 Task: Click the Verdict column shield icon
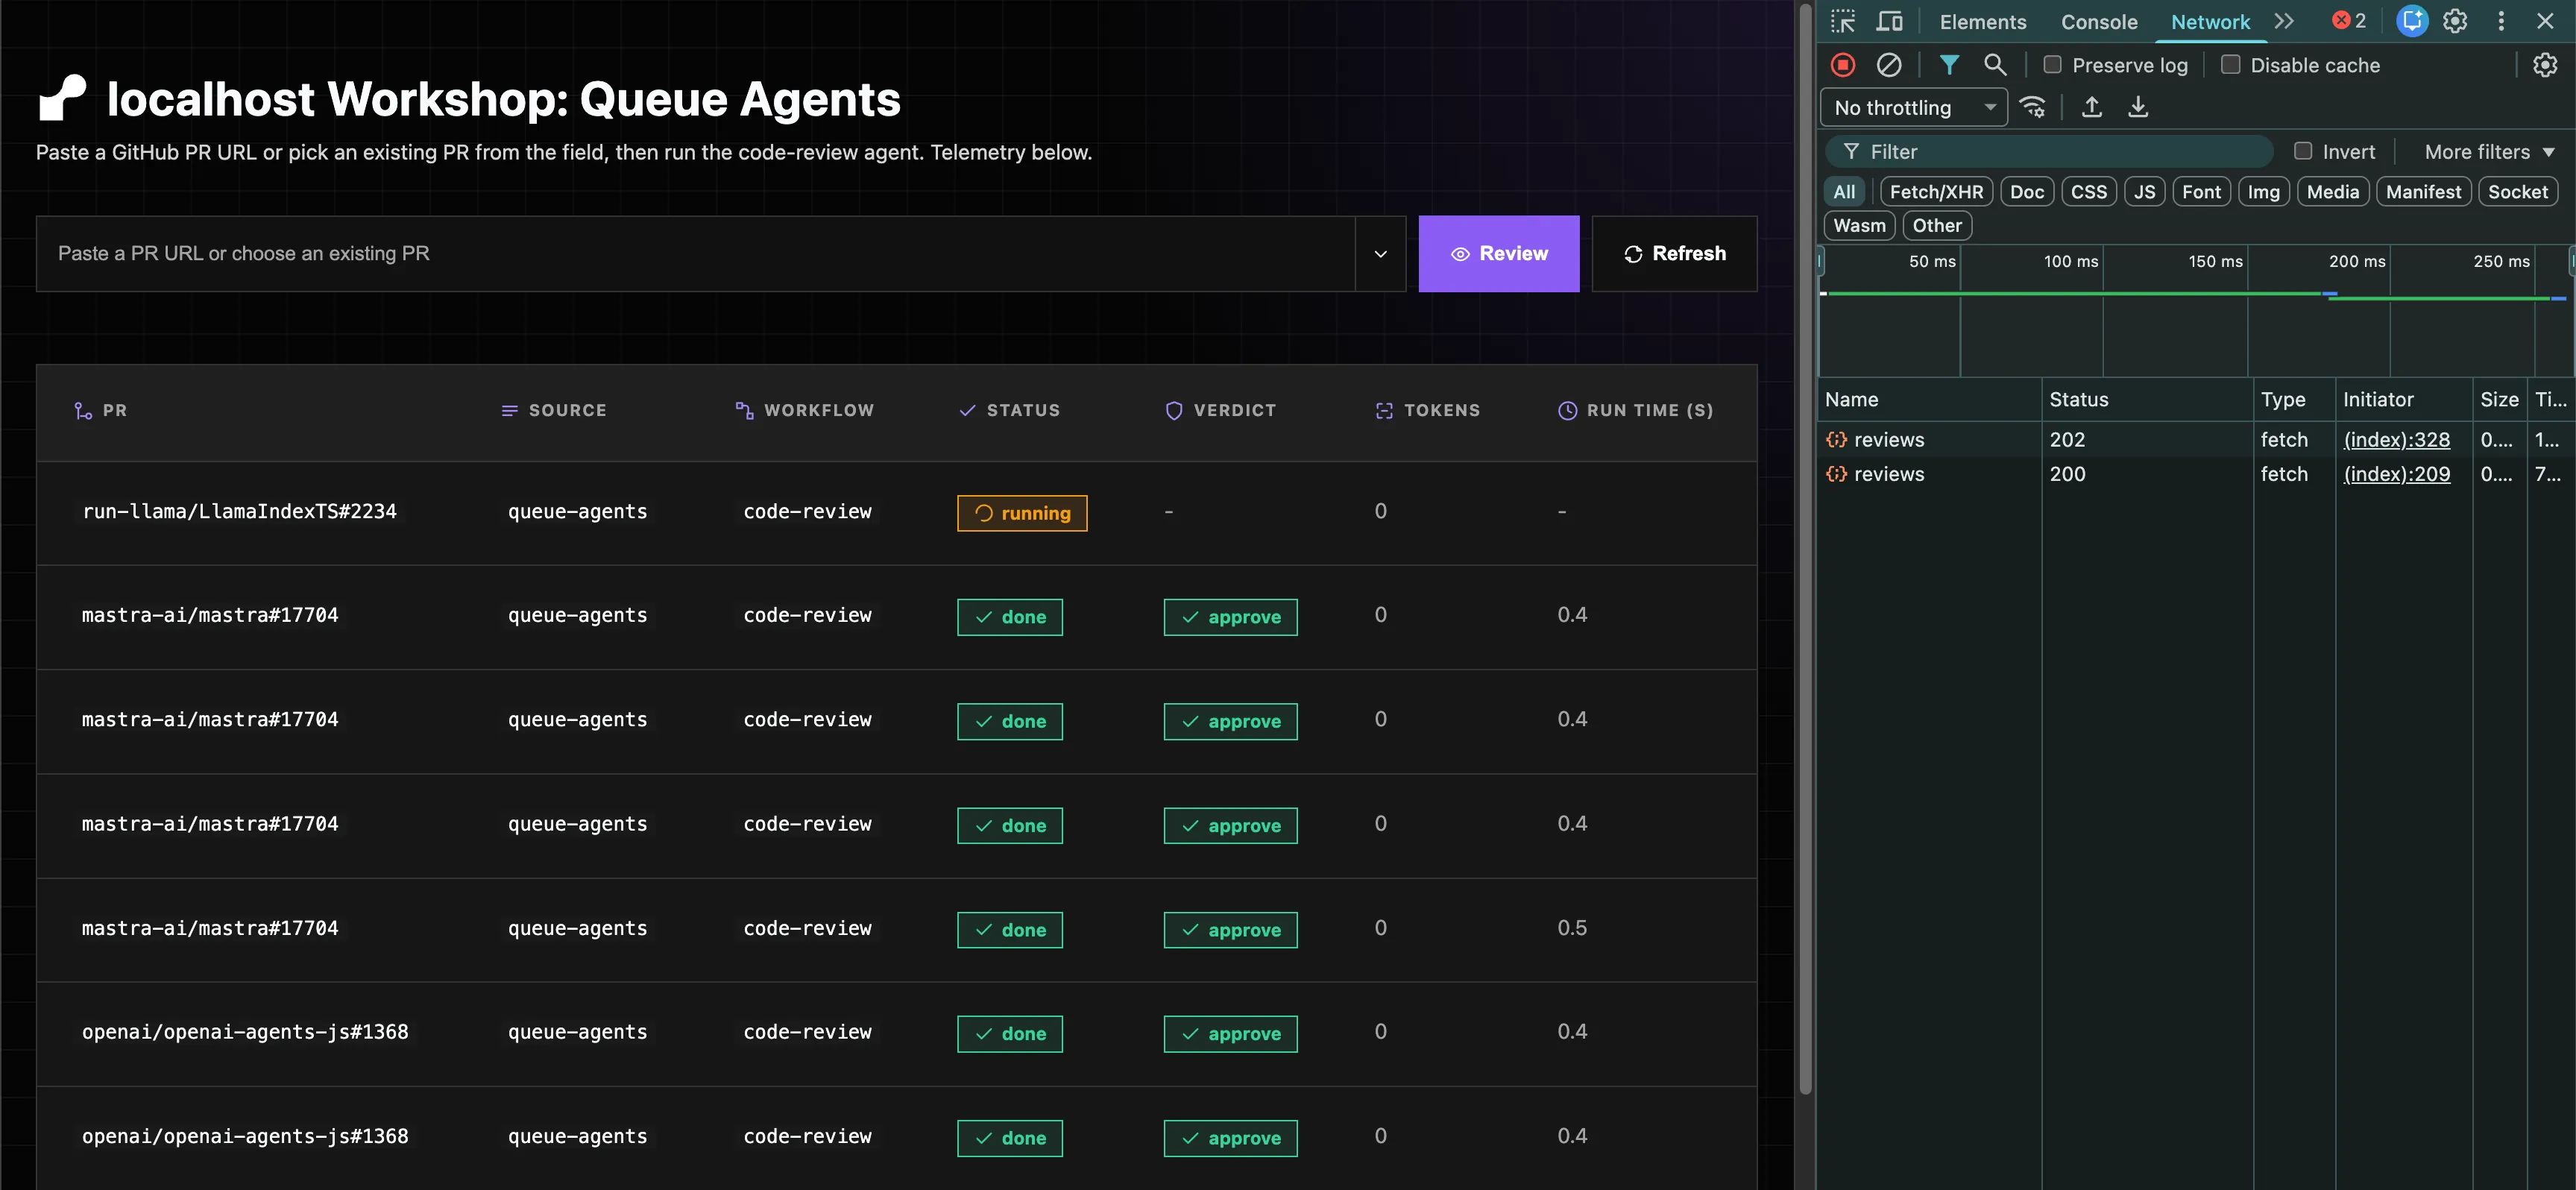(1174, 411)
